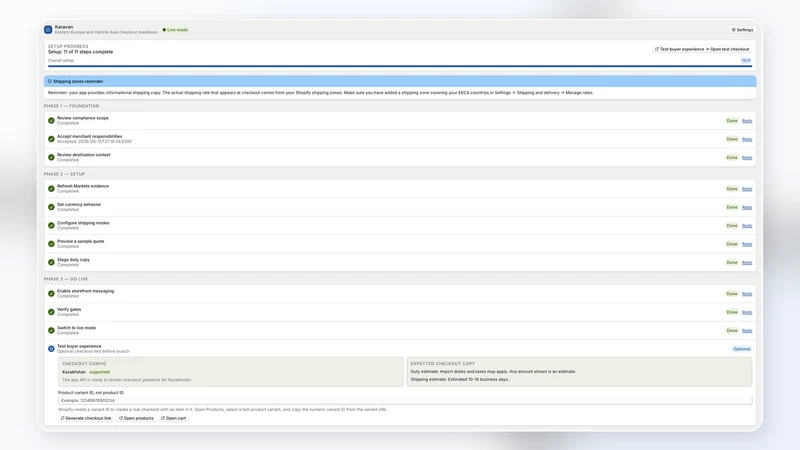Click the green check for Review destination context

[x=51, y=157]
